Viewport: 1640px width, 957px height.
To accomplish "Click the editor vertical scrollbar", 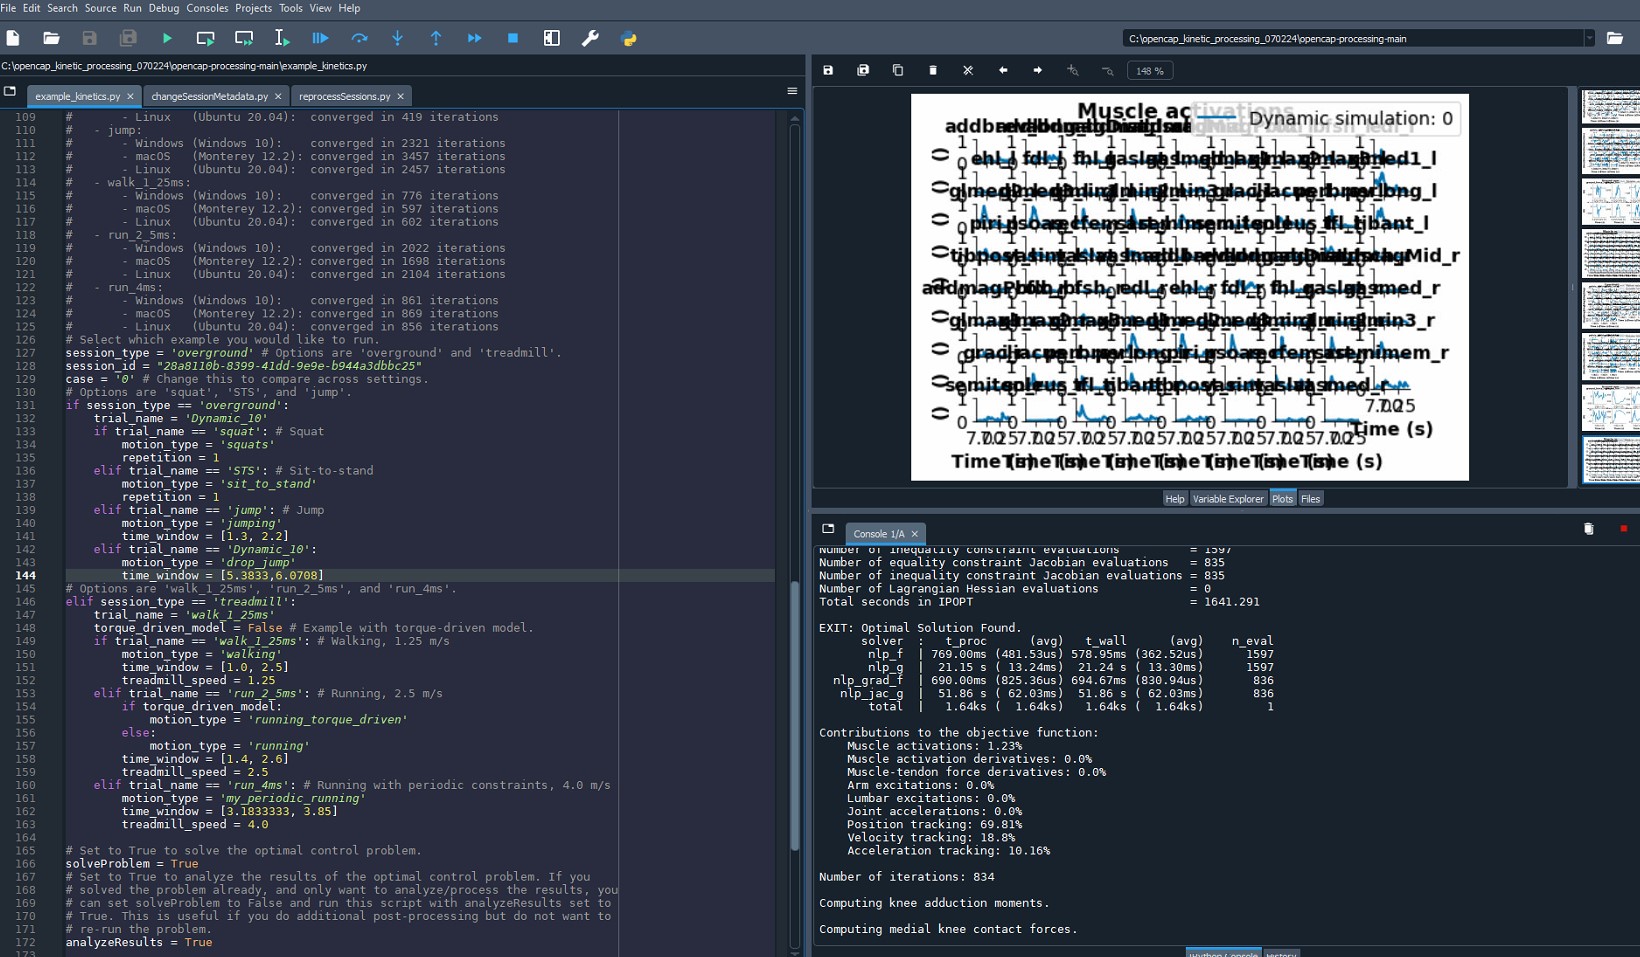I will pos(795,715).
